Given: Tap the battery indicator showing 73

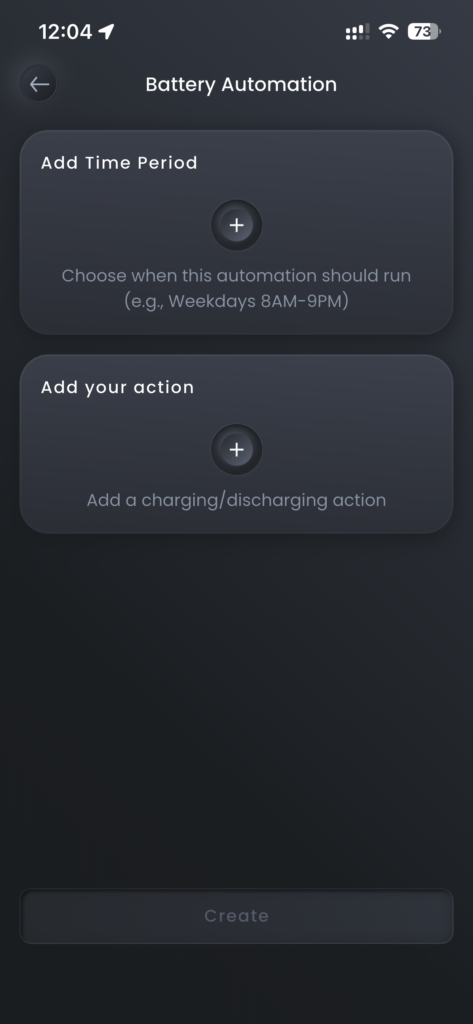Looking at the screenshot, I should pyautogui.click(x=424, y=31).
